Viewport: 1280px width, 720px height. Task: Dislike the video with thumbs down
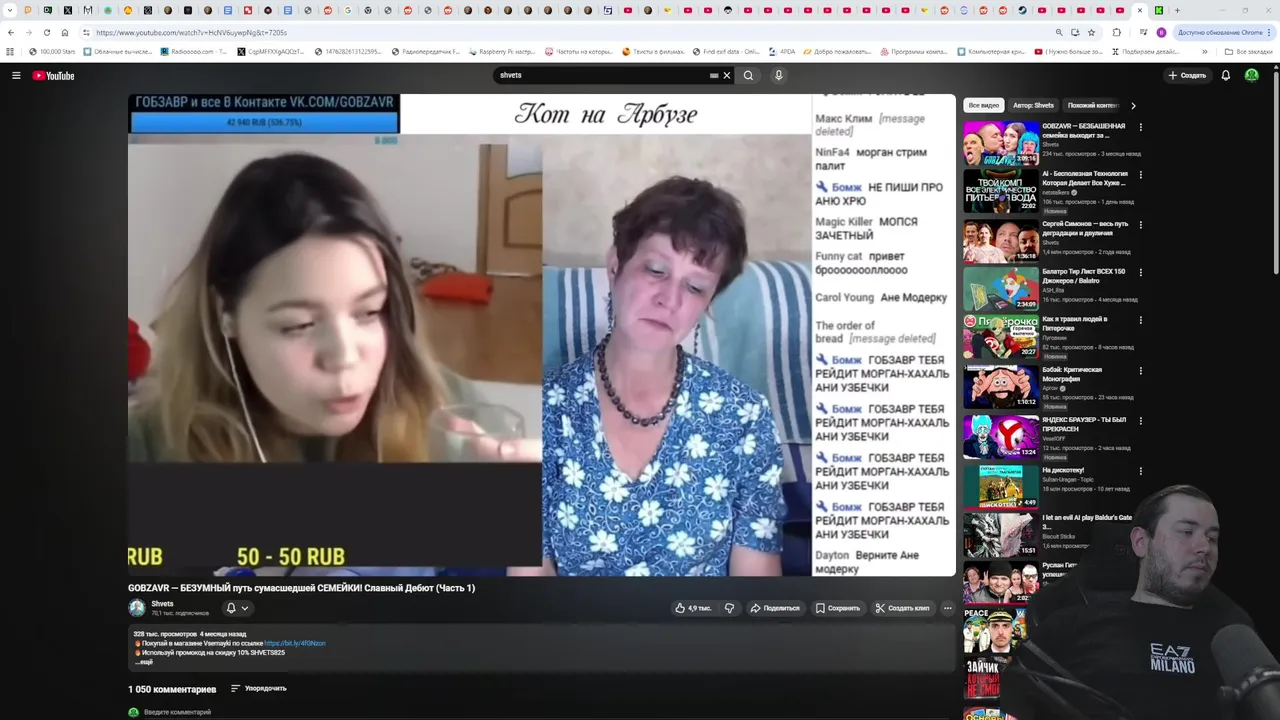[729, 608]
